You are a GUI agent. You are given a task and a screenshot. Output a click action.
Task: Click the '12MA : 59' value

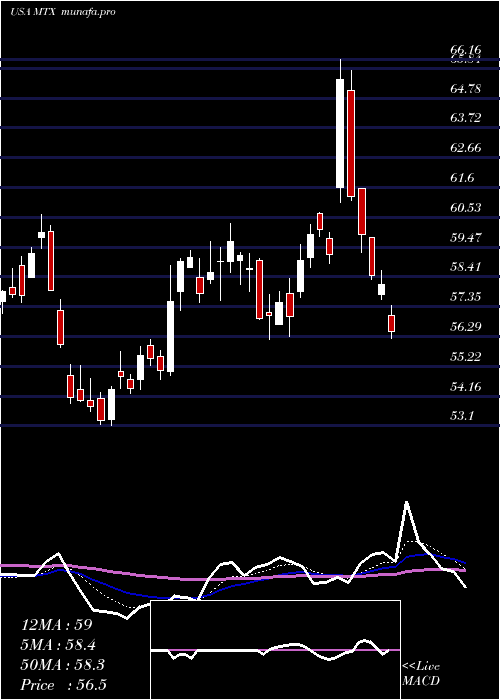(57, 625)
